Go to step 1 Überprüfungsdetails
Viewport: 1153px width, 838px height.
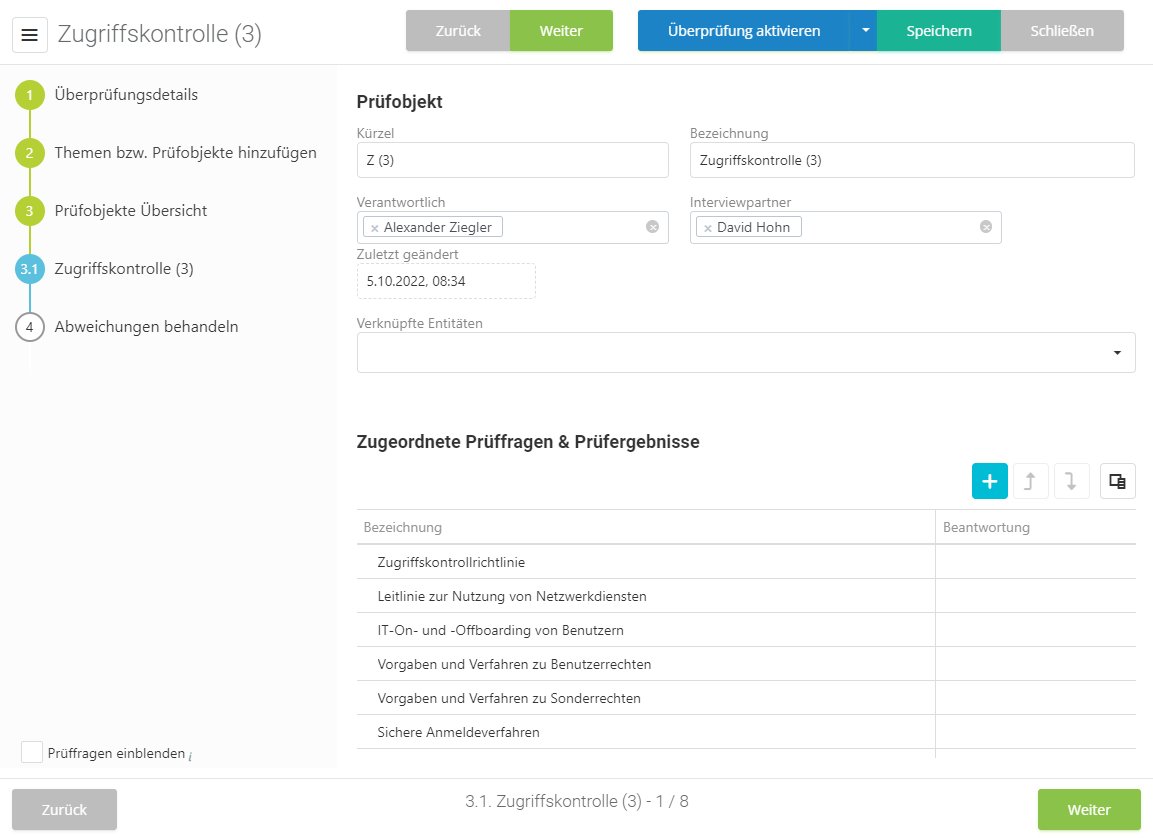pos(126,95)
